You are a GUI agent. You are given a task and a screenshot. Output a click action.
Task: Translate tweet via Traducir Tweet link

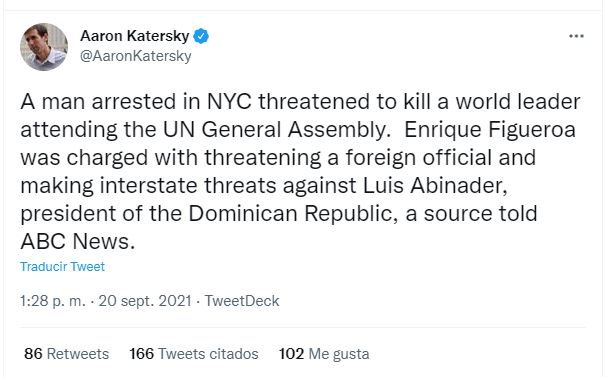click(62, 267)
